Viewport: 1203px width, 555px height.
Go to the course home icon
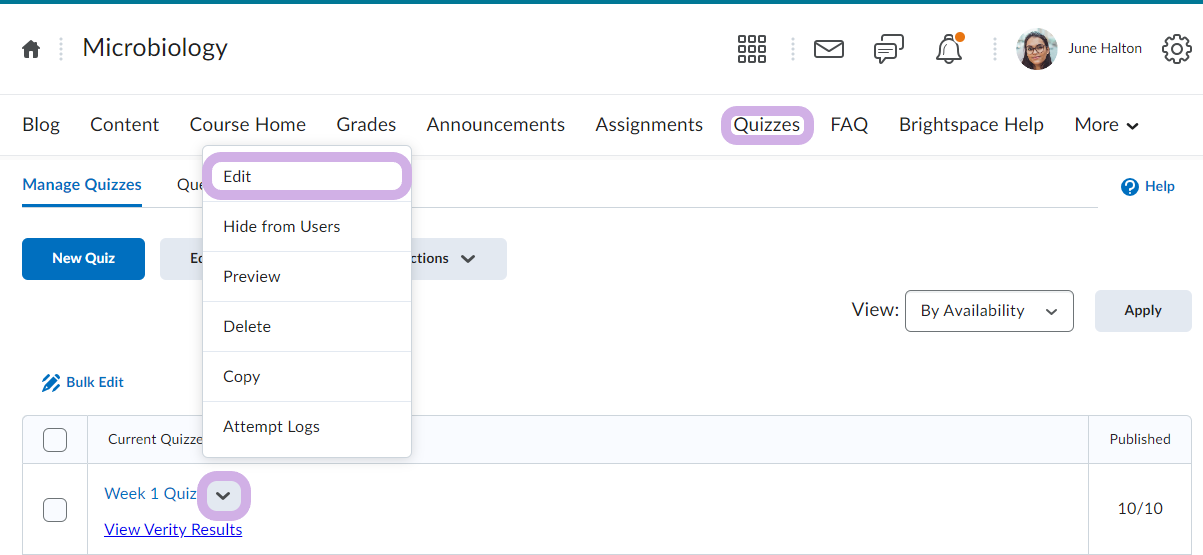pyautogui.click(x=32, y=49)
